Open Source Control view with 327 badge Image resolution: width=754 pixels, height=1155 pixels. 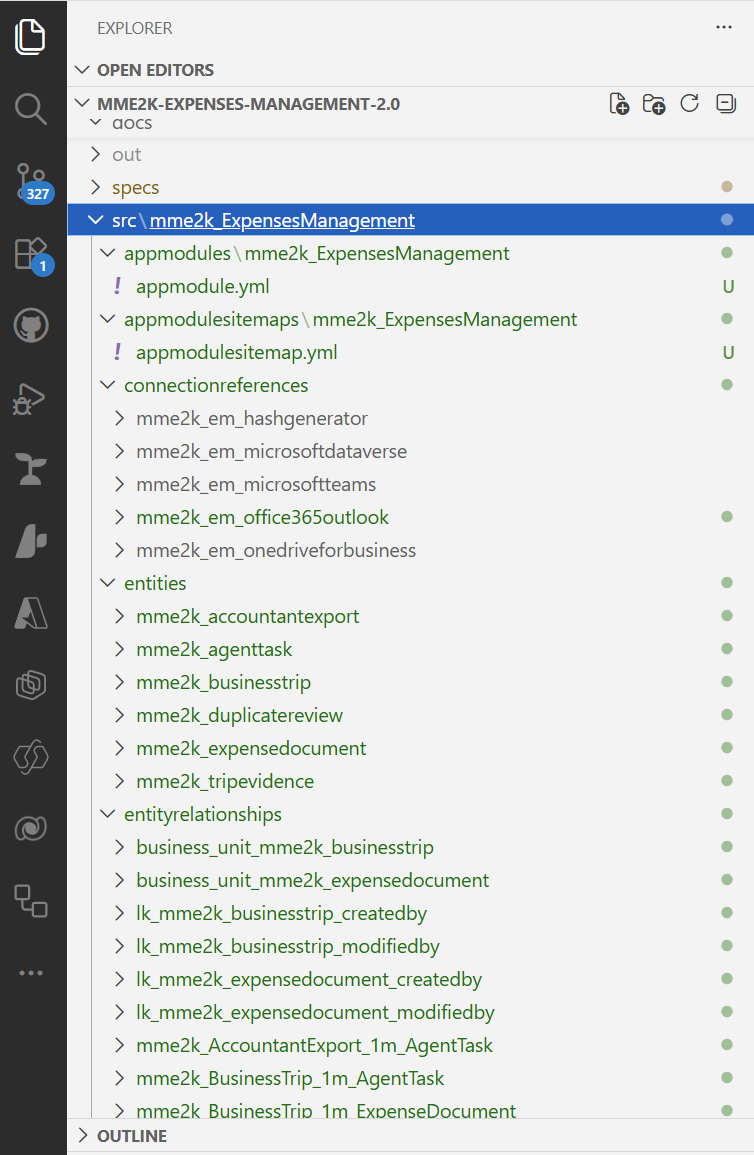point(33,183)
